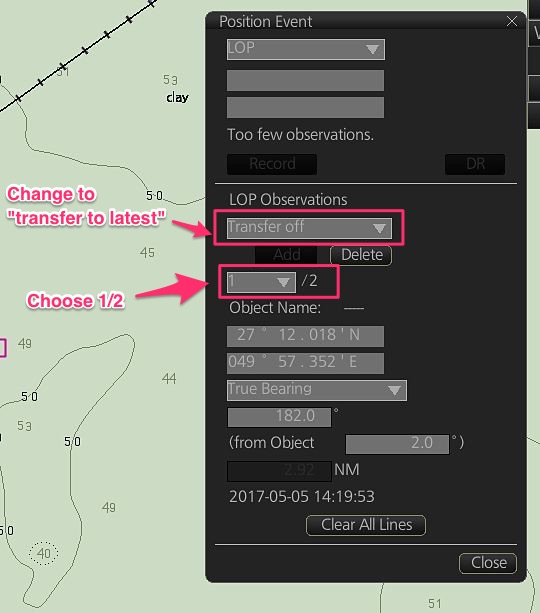This screenshot has width=540, height=613.
Task: Click the Record button
Action: click(x=272, y=164)
